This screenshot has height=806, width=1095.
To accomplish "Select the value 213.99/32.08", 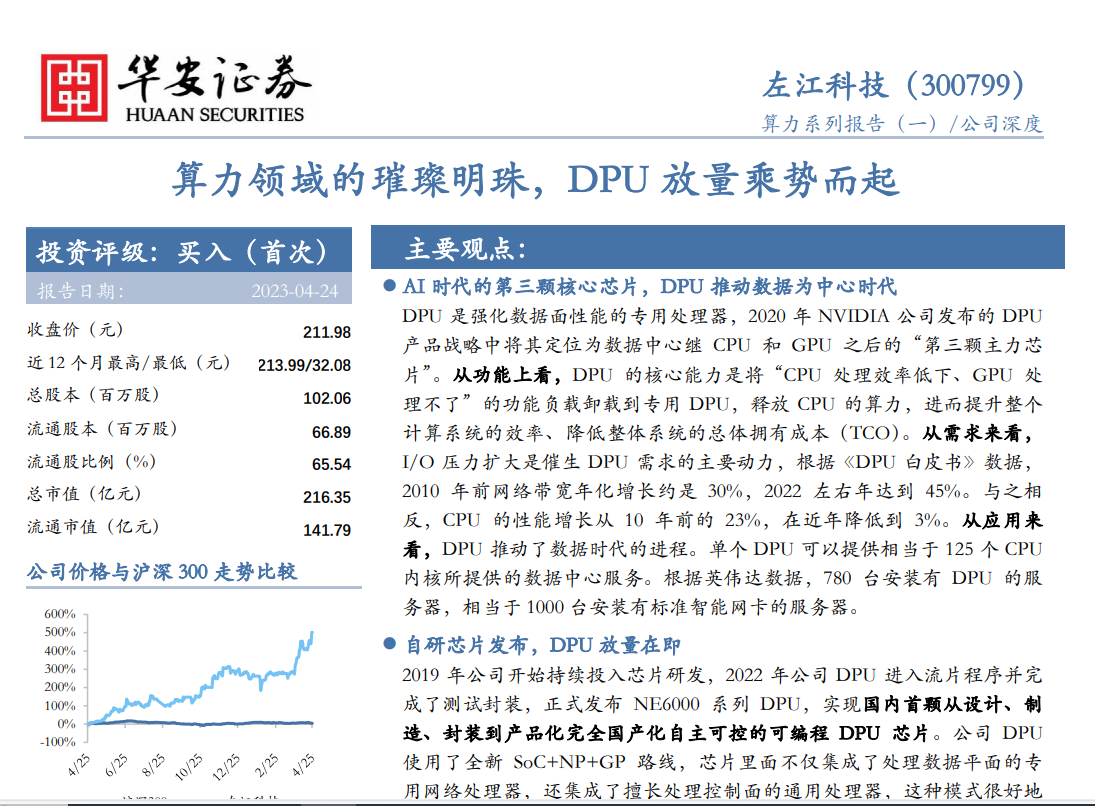I will 304,365.
